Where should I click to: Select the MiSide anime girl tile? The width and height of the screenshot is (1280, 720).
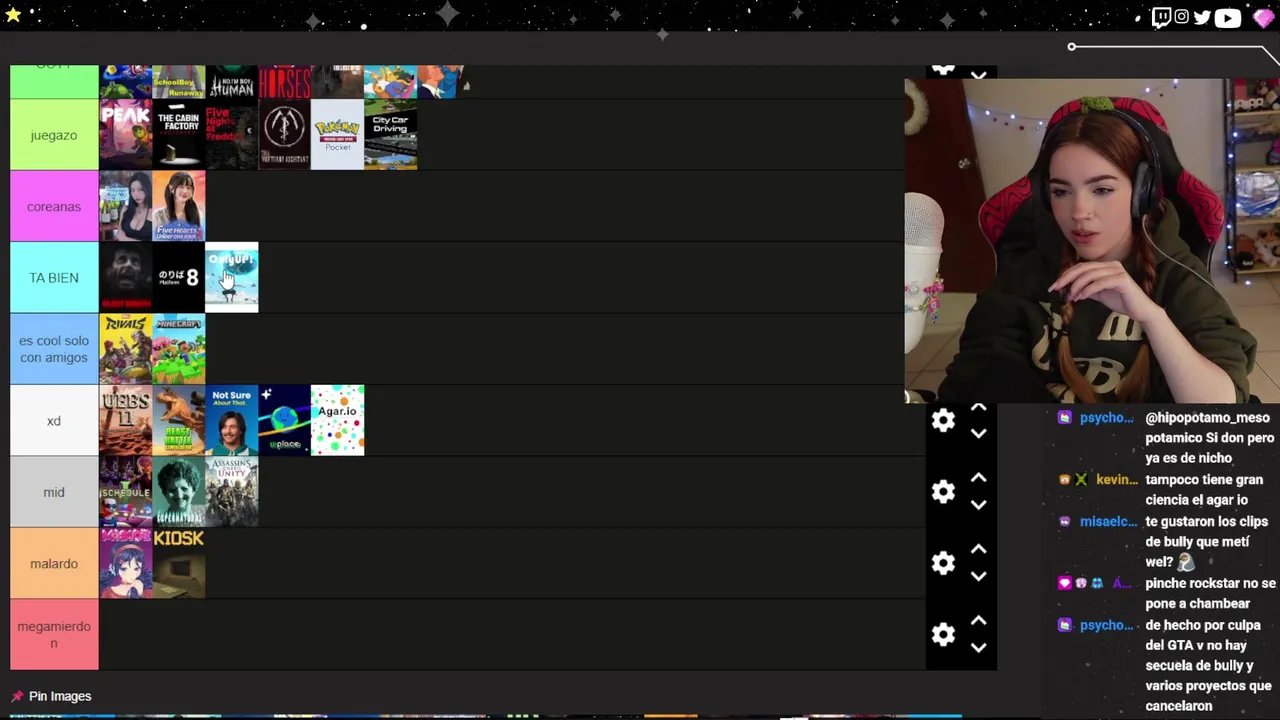click(x=125, y=563)
